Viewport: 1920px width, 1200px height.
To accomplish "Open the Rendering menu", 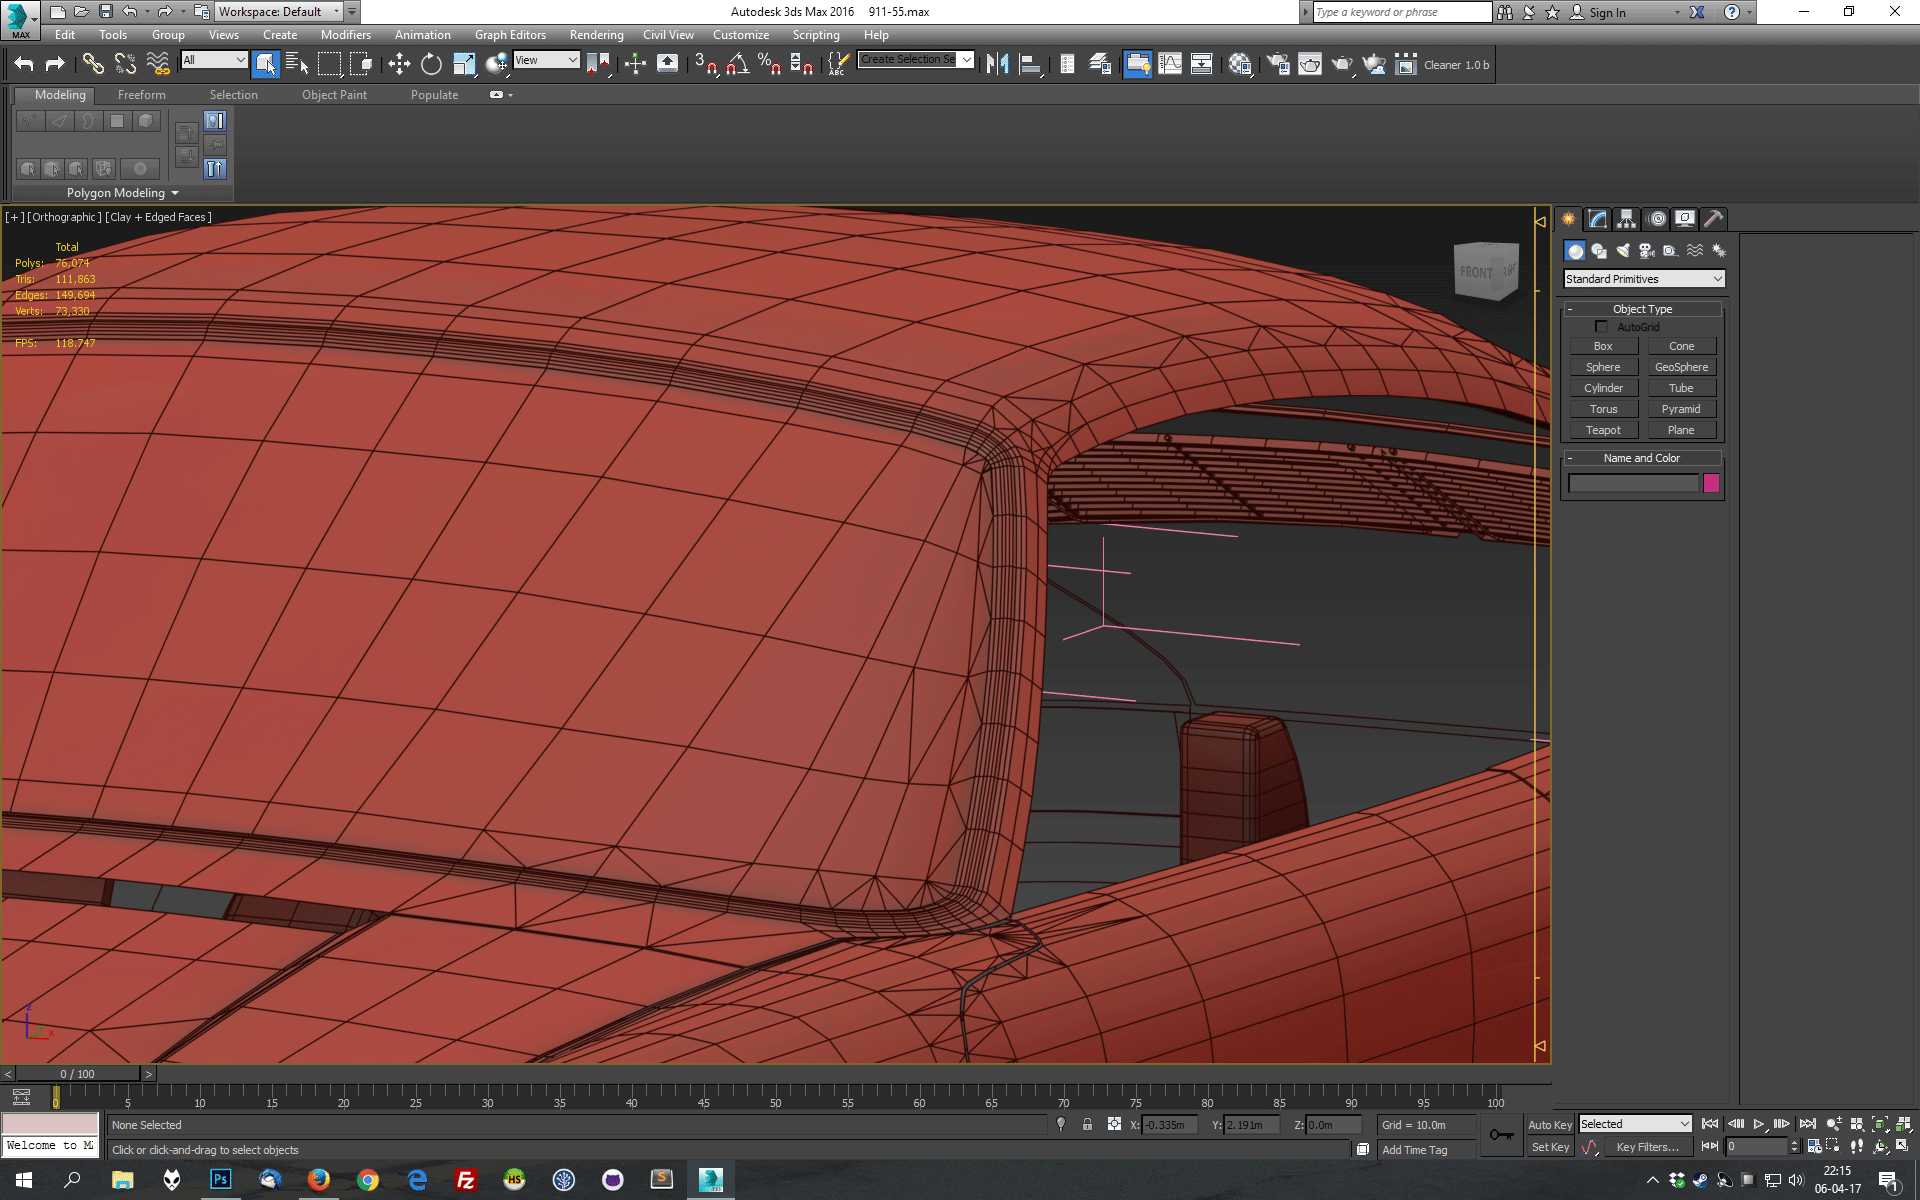I will pyautogui.click(x=596, y=35).
